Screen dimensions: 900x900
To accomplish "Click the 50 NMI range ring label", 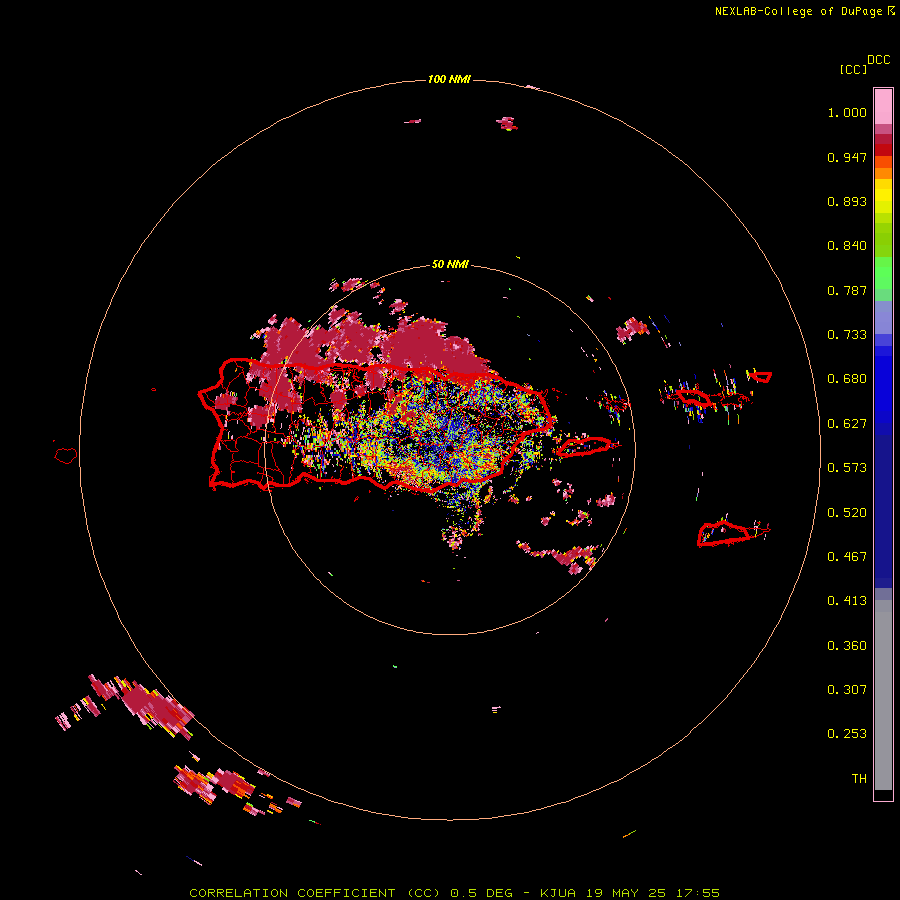I will [450, 265].
